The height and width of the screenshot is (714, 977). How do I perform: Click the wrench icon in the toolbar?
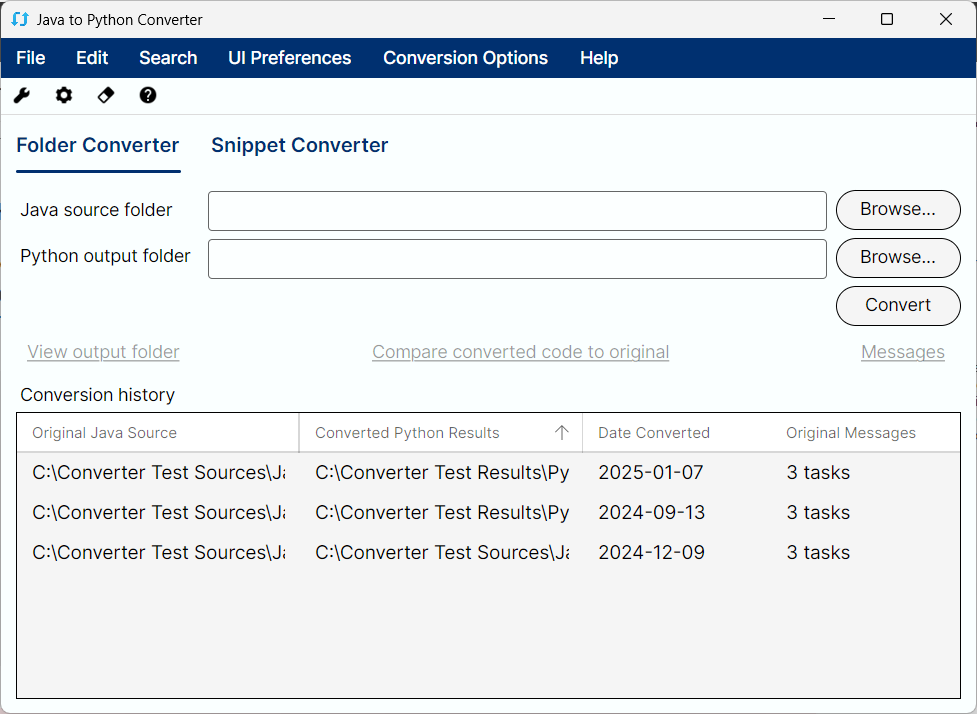[22, 95]
